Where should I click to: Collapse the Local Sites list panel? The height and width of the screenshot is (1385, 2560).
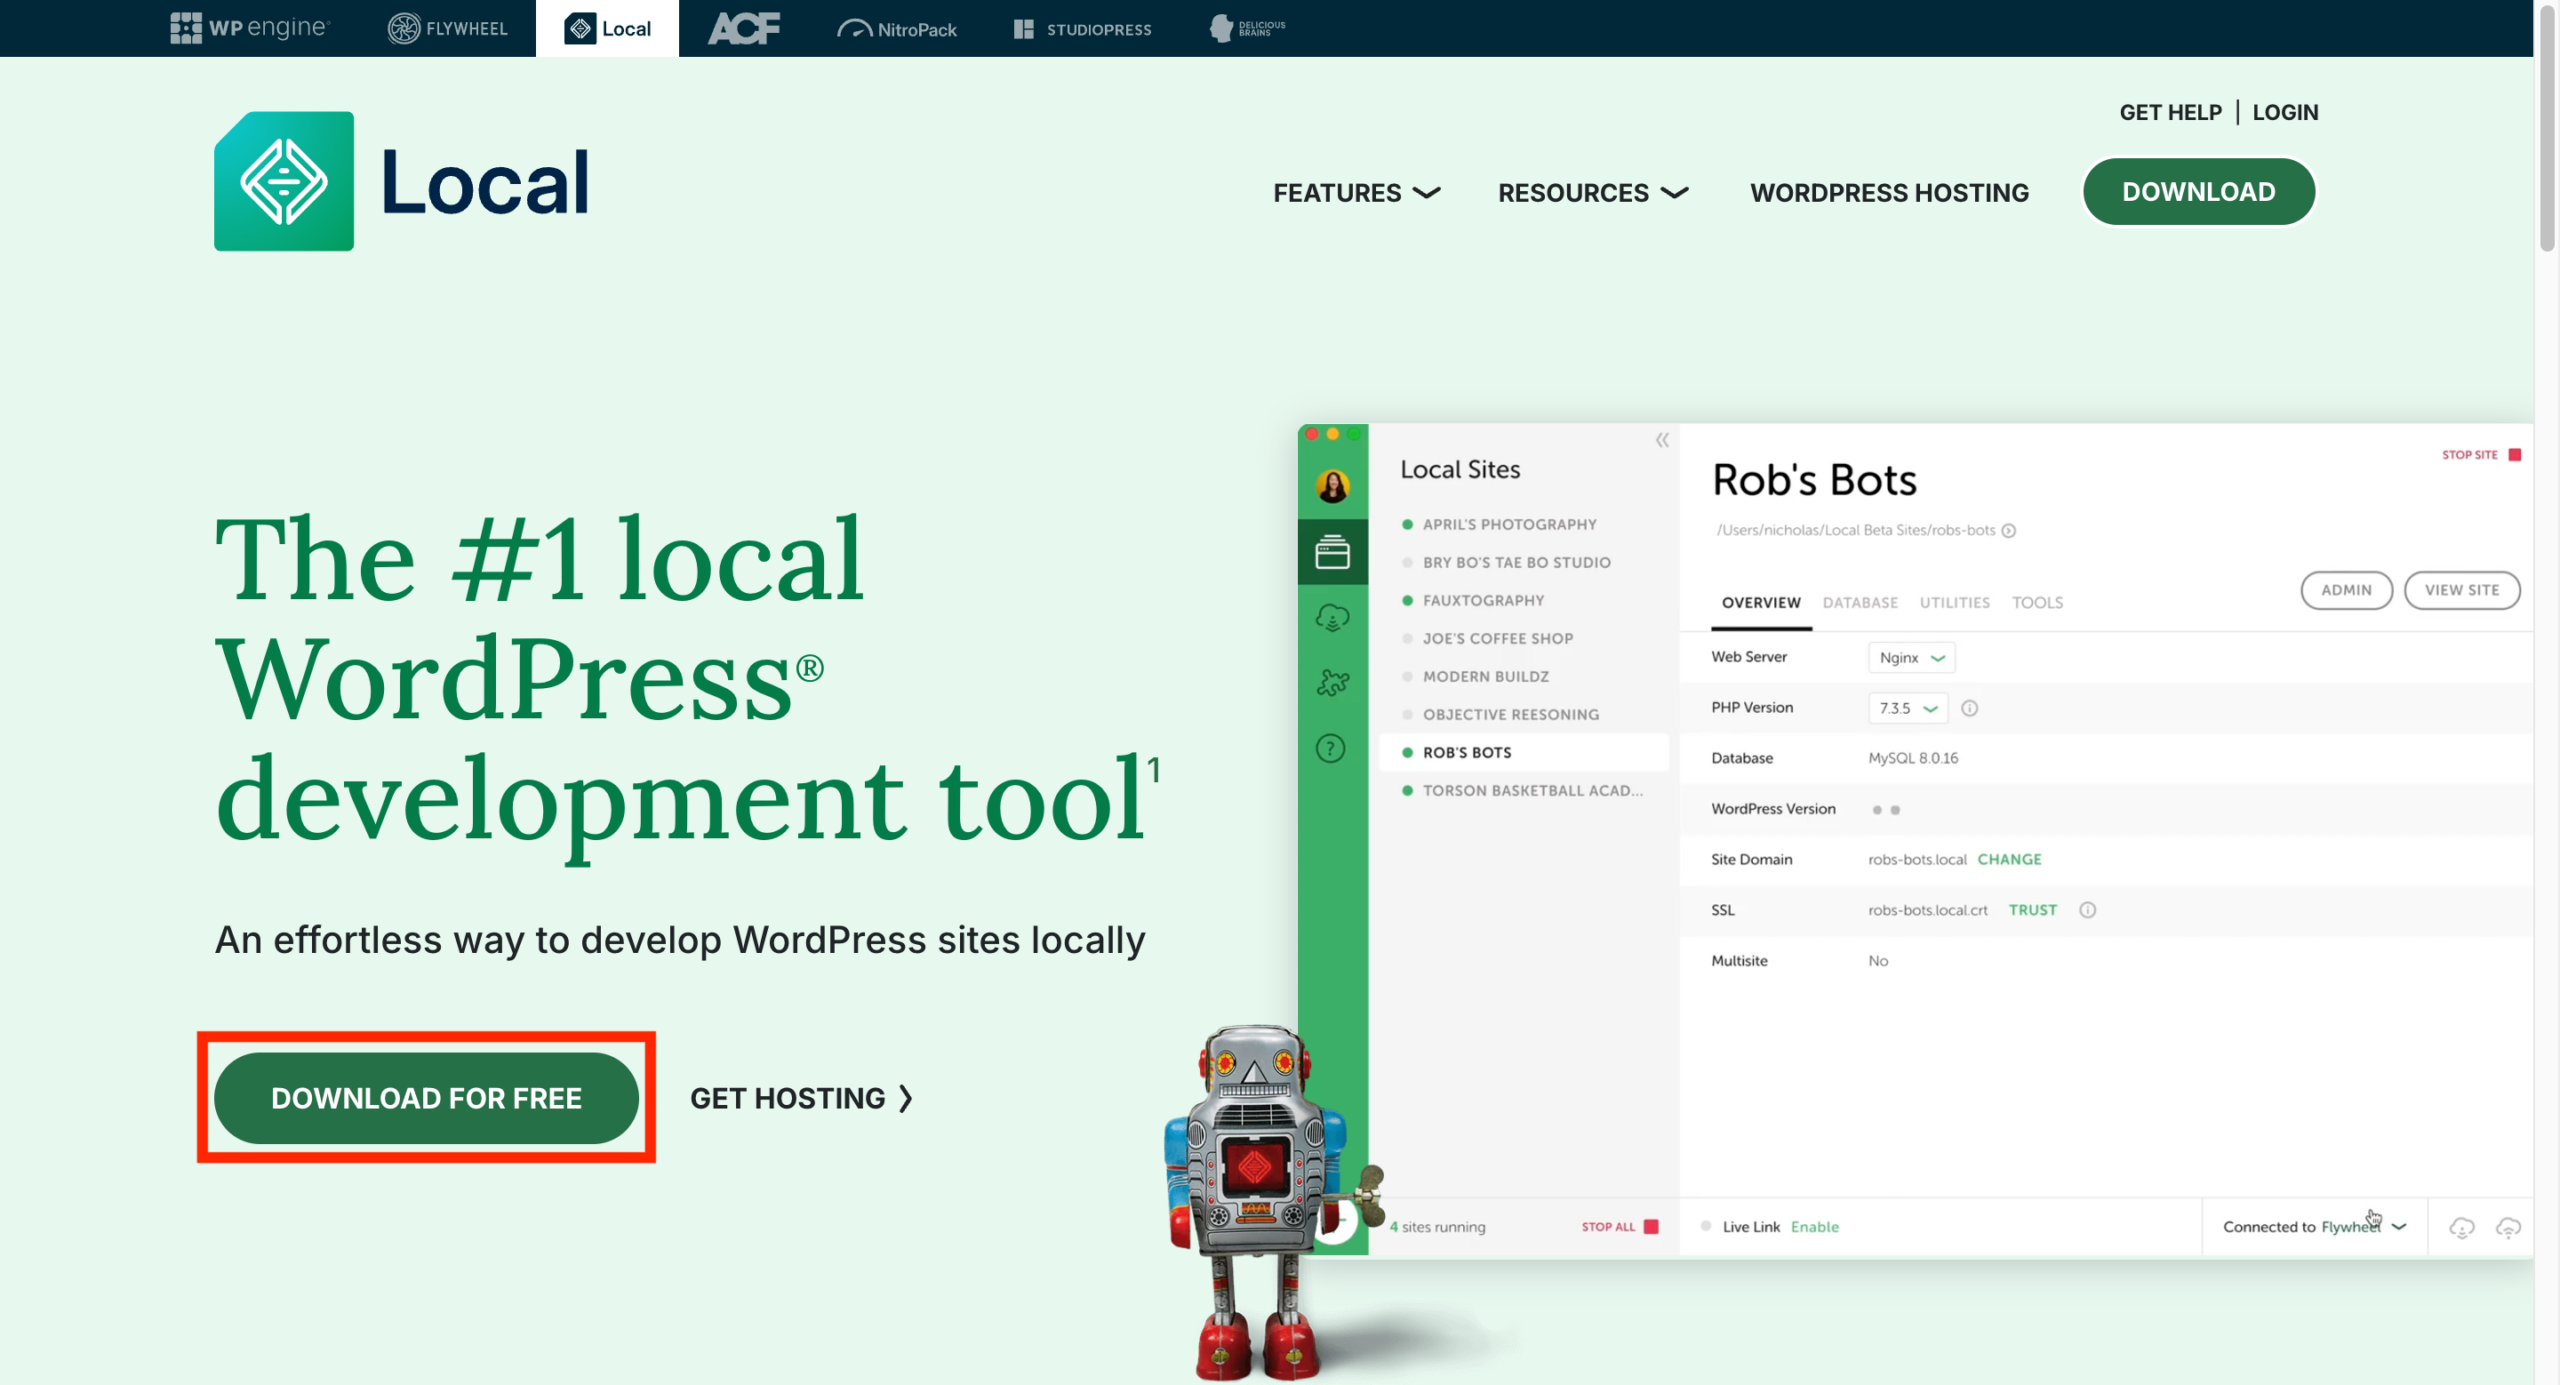[1661, 440]
